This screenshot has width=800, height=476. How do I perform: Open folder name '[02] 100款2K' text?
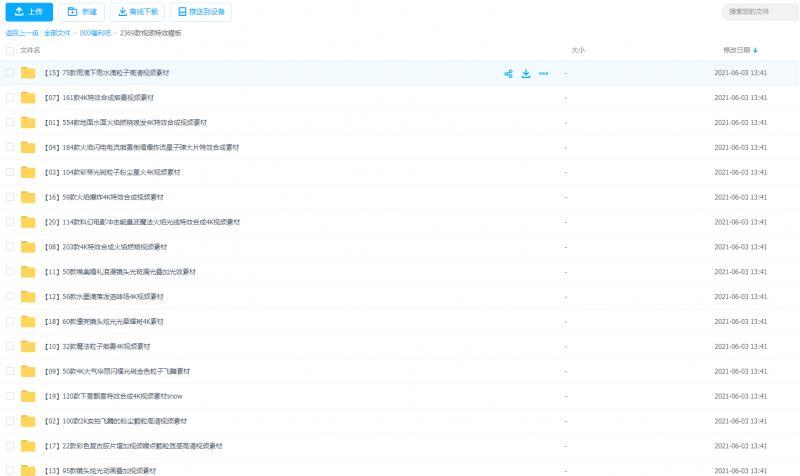(x=115, y=421)
